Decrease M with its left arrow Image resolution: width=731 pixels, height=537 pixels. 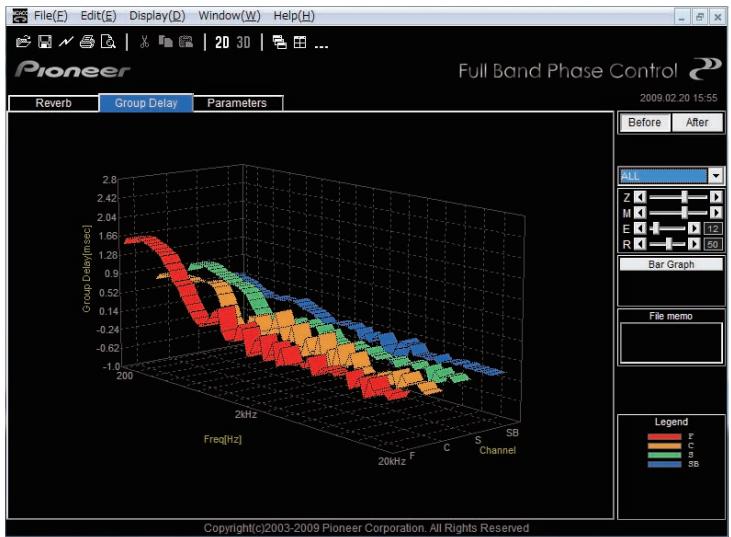[x=640, y=213]
